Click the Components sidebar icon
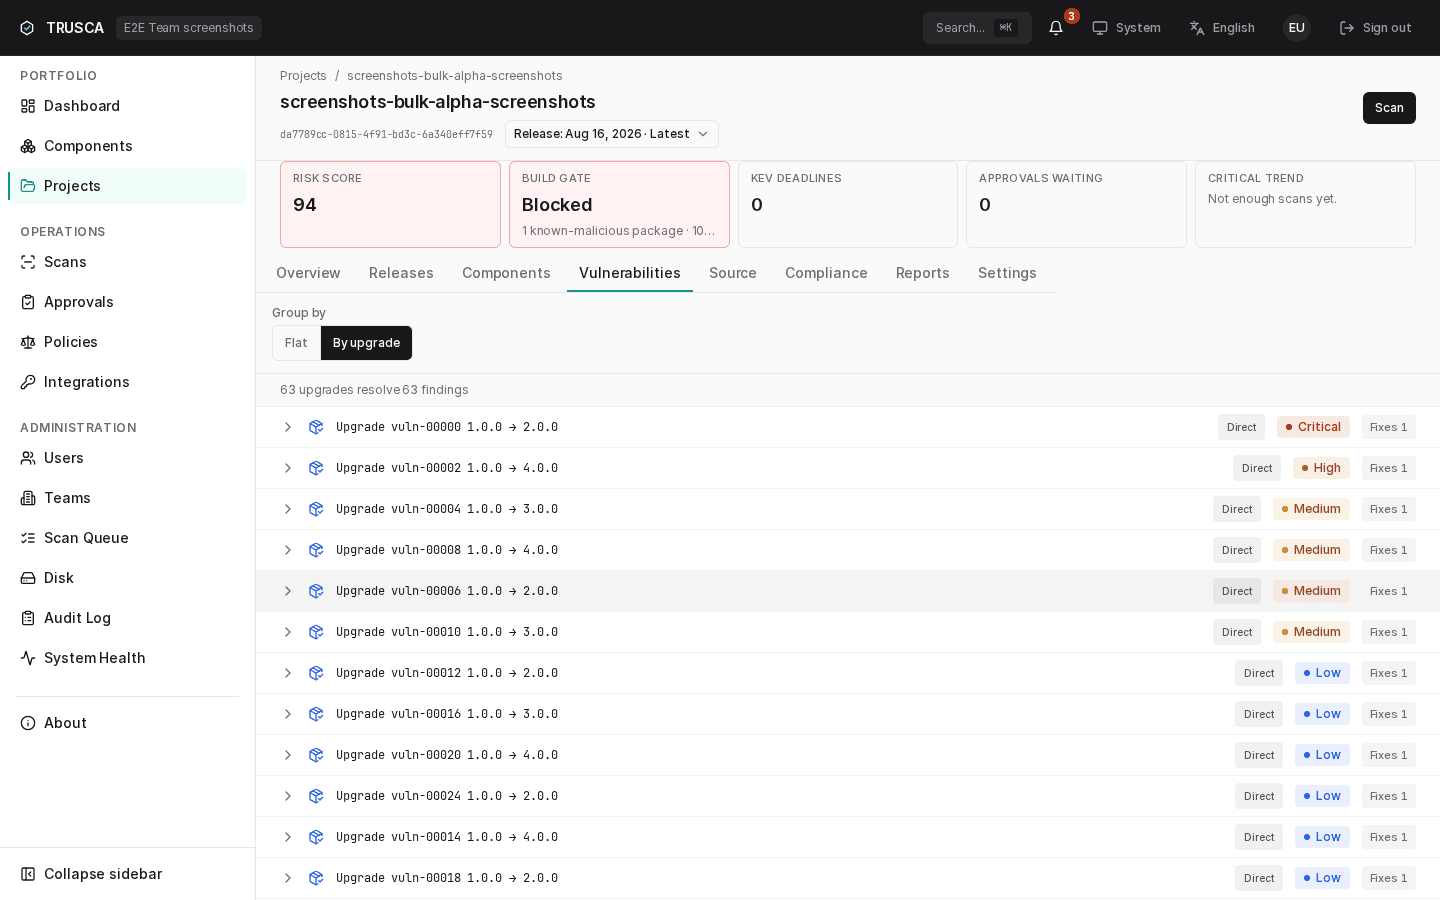 28,146
